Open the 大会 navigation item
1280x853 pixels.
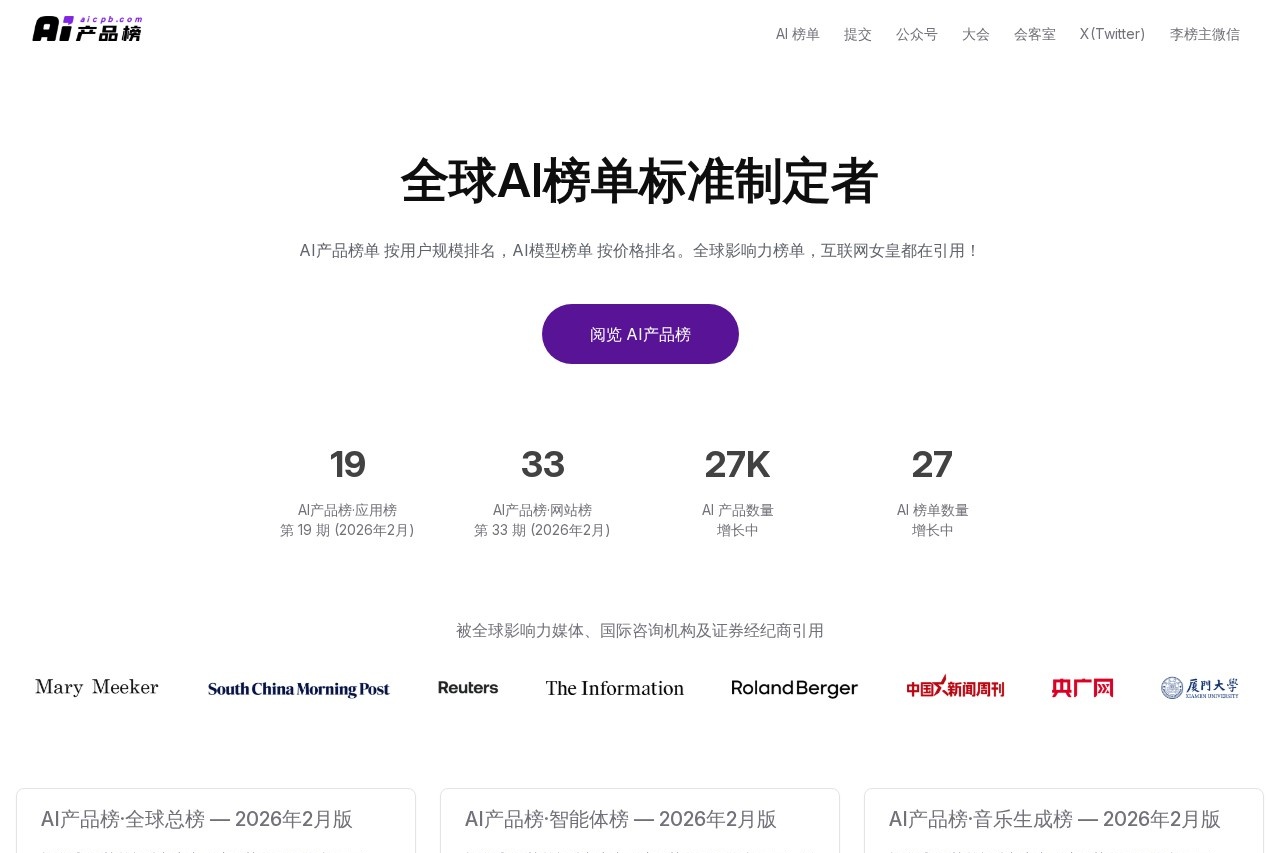pyautogui.click(x=975, y=34)
